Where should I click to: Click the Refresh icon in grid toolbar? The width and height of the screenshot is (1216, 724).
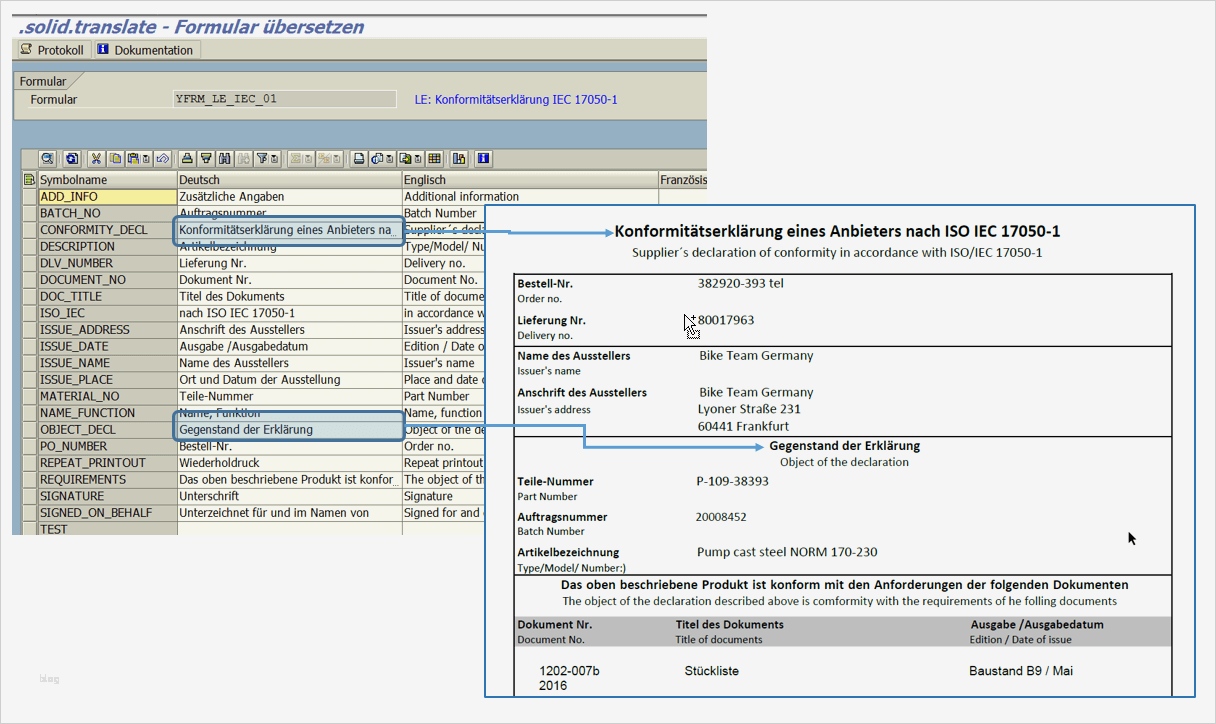point(72,159)
